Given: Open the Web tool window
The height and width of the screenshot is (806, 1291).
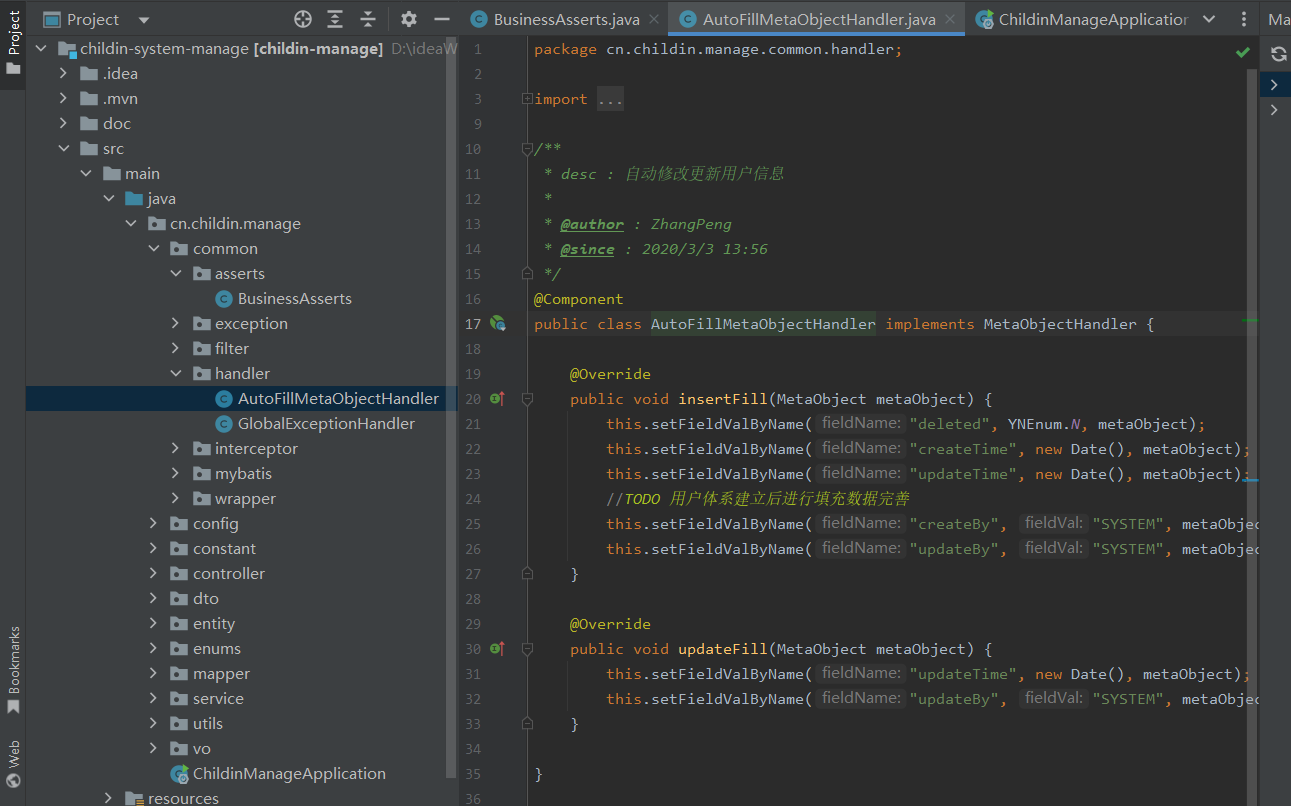Looking at the screenshot, I should (13, 765).
